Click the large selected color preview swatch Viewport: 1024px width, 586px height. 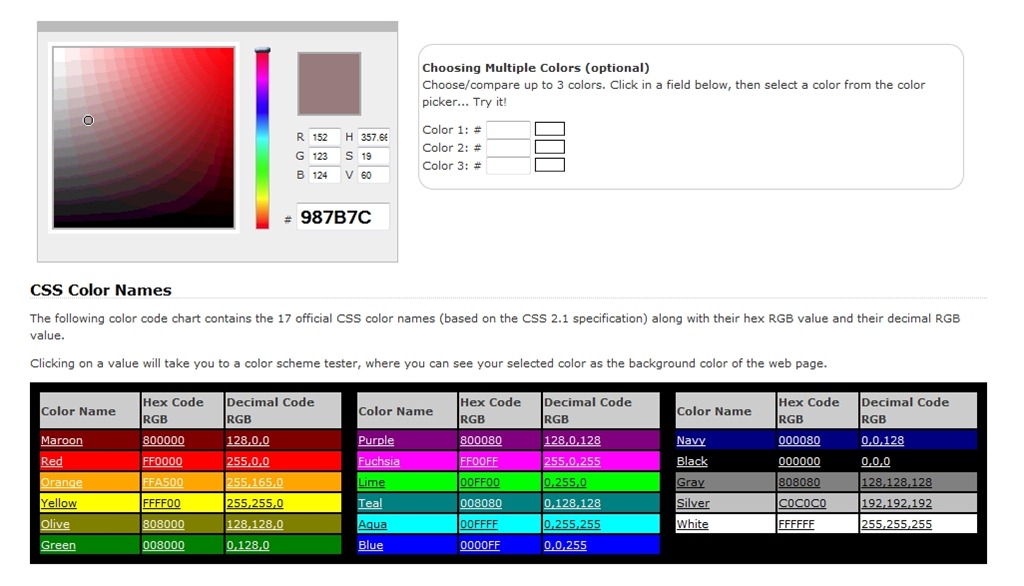coord(329,84)
